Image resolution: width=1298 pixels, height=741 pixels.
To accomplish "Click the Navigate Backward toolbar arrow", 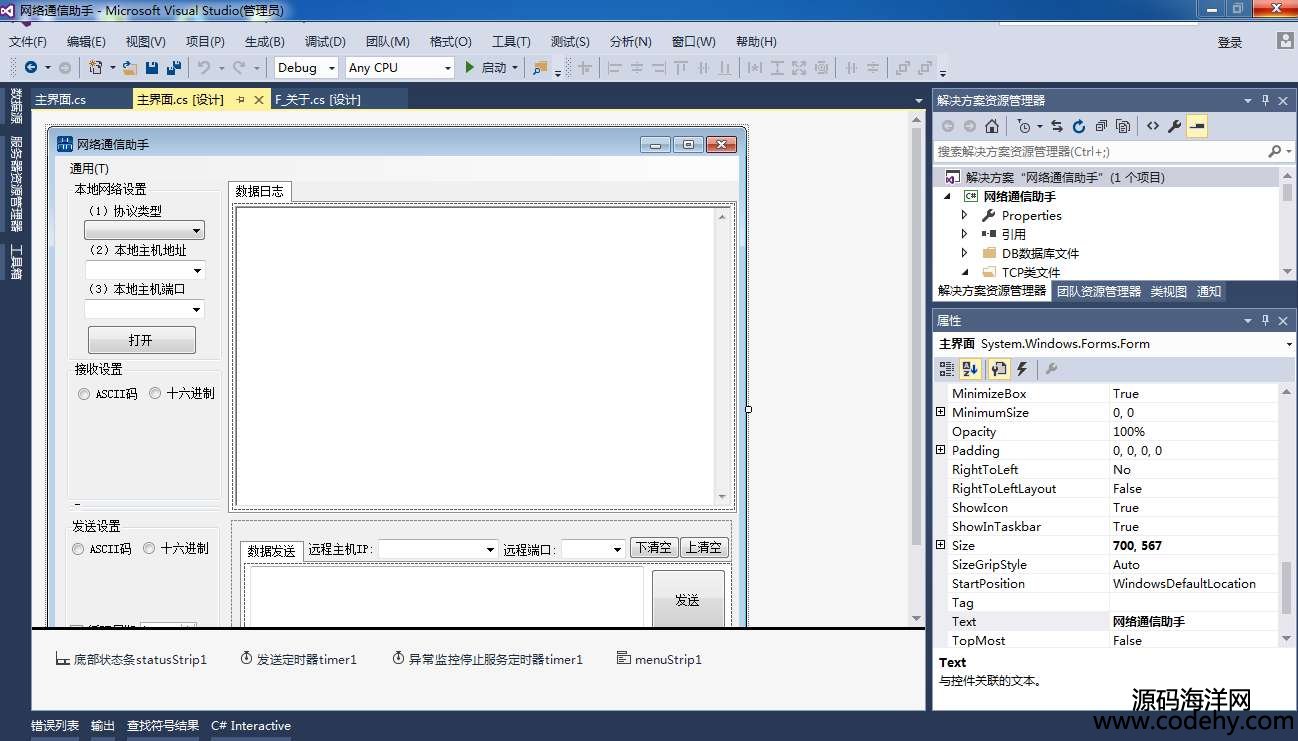I will coord(31,67).
